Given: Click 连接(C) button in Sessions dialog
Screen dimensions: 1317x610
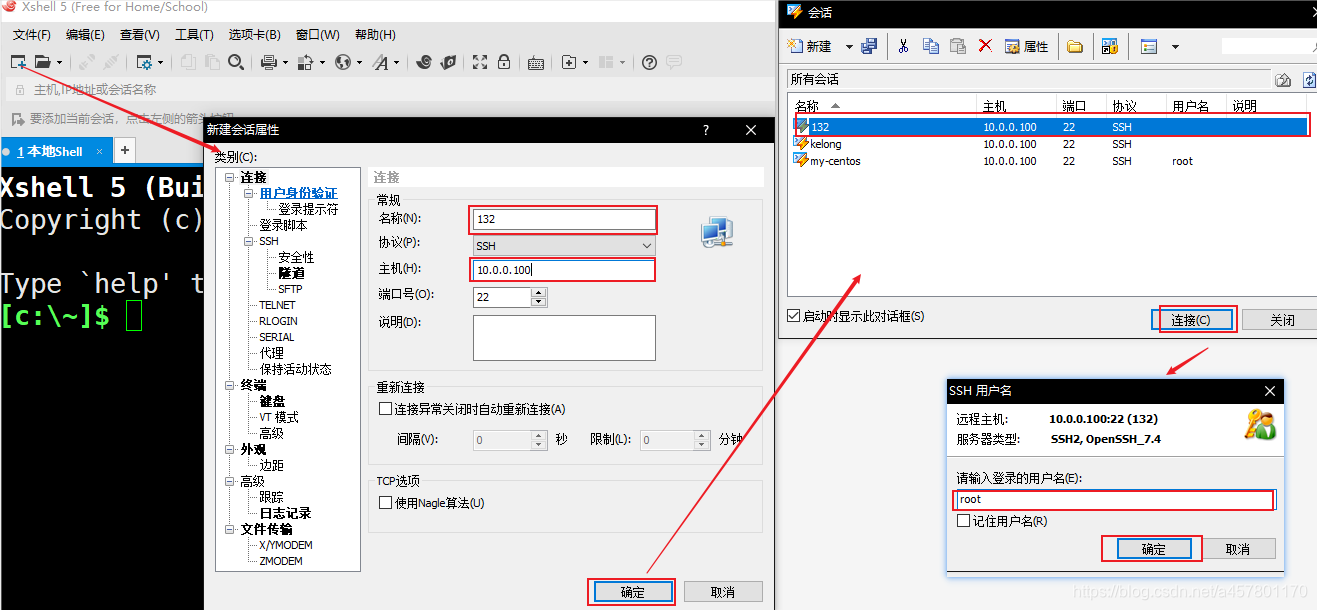Looking at the screenshot, I should pyautogui.click(x=1190, y=320).
